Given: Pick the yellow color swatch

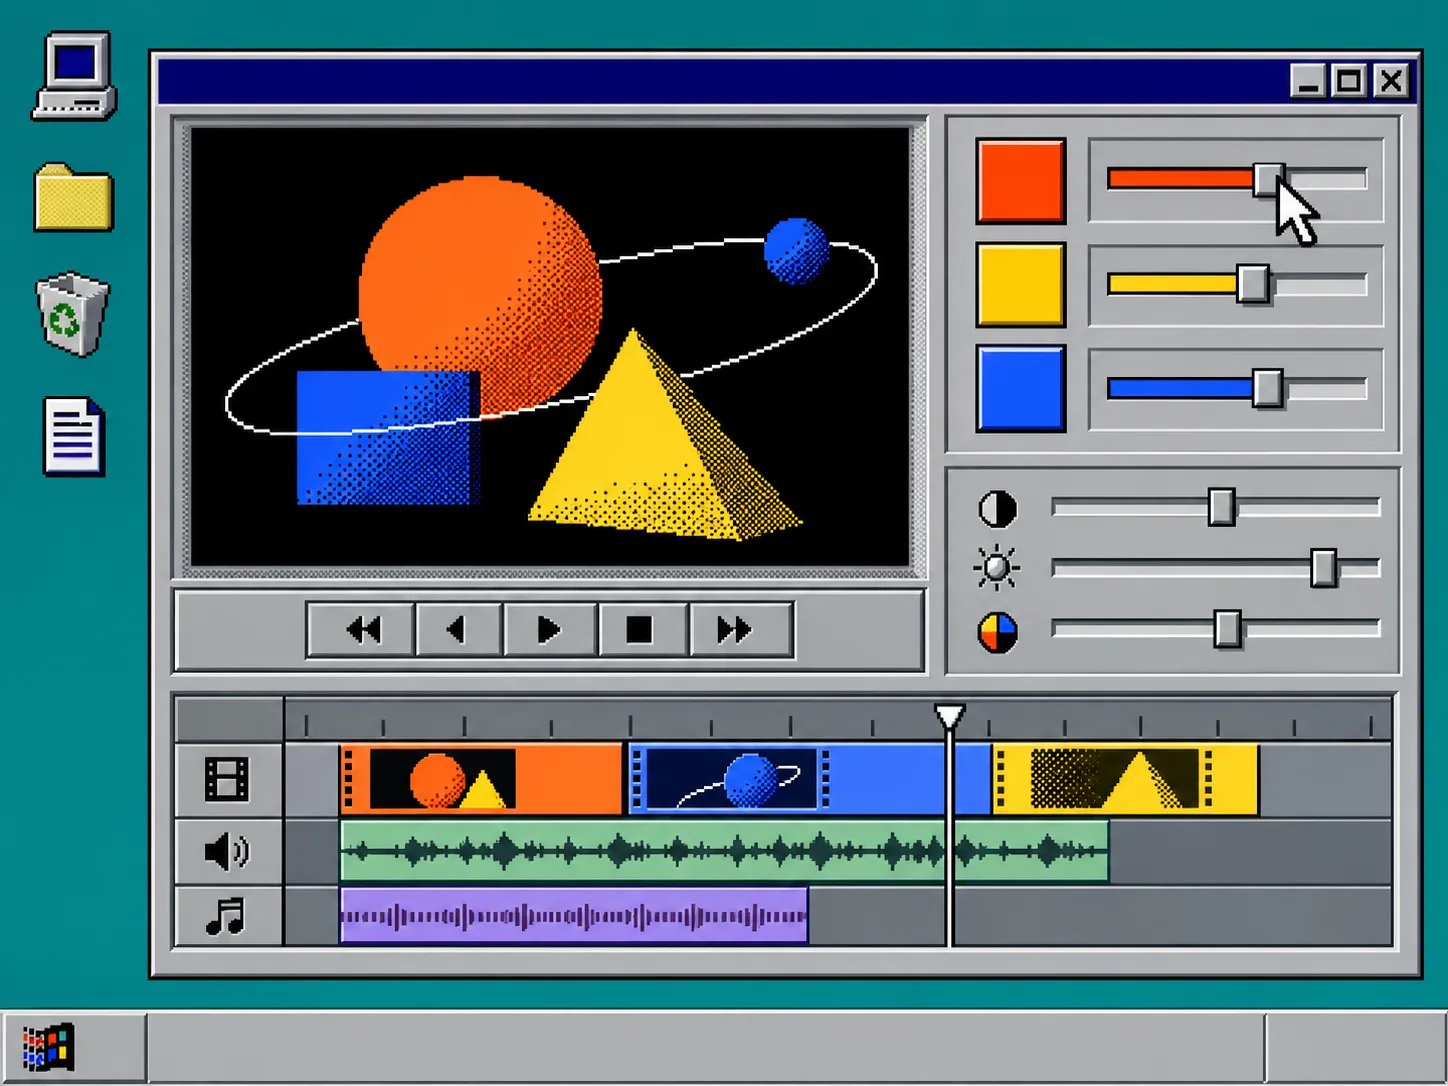Looking at the screenshot, I should click(1021, 285).
